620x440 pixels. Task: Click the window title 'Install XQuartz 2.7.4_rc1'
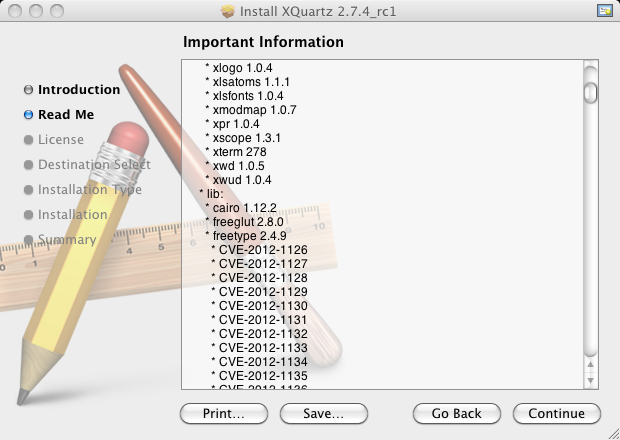[x=318, y=11]
